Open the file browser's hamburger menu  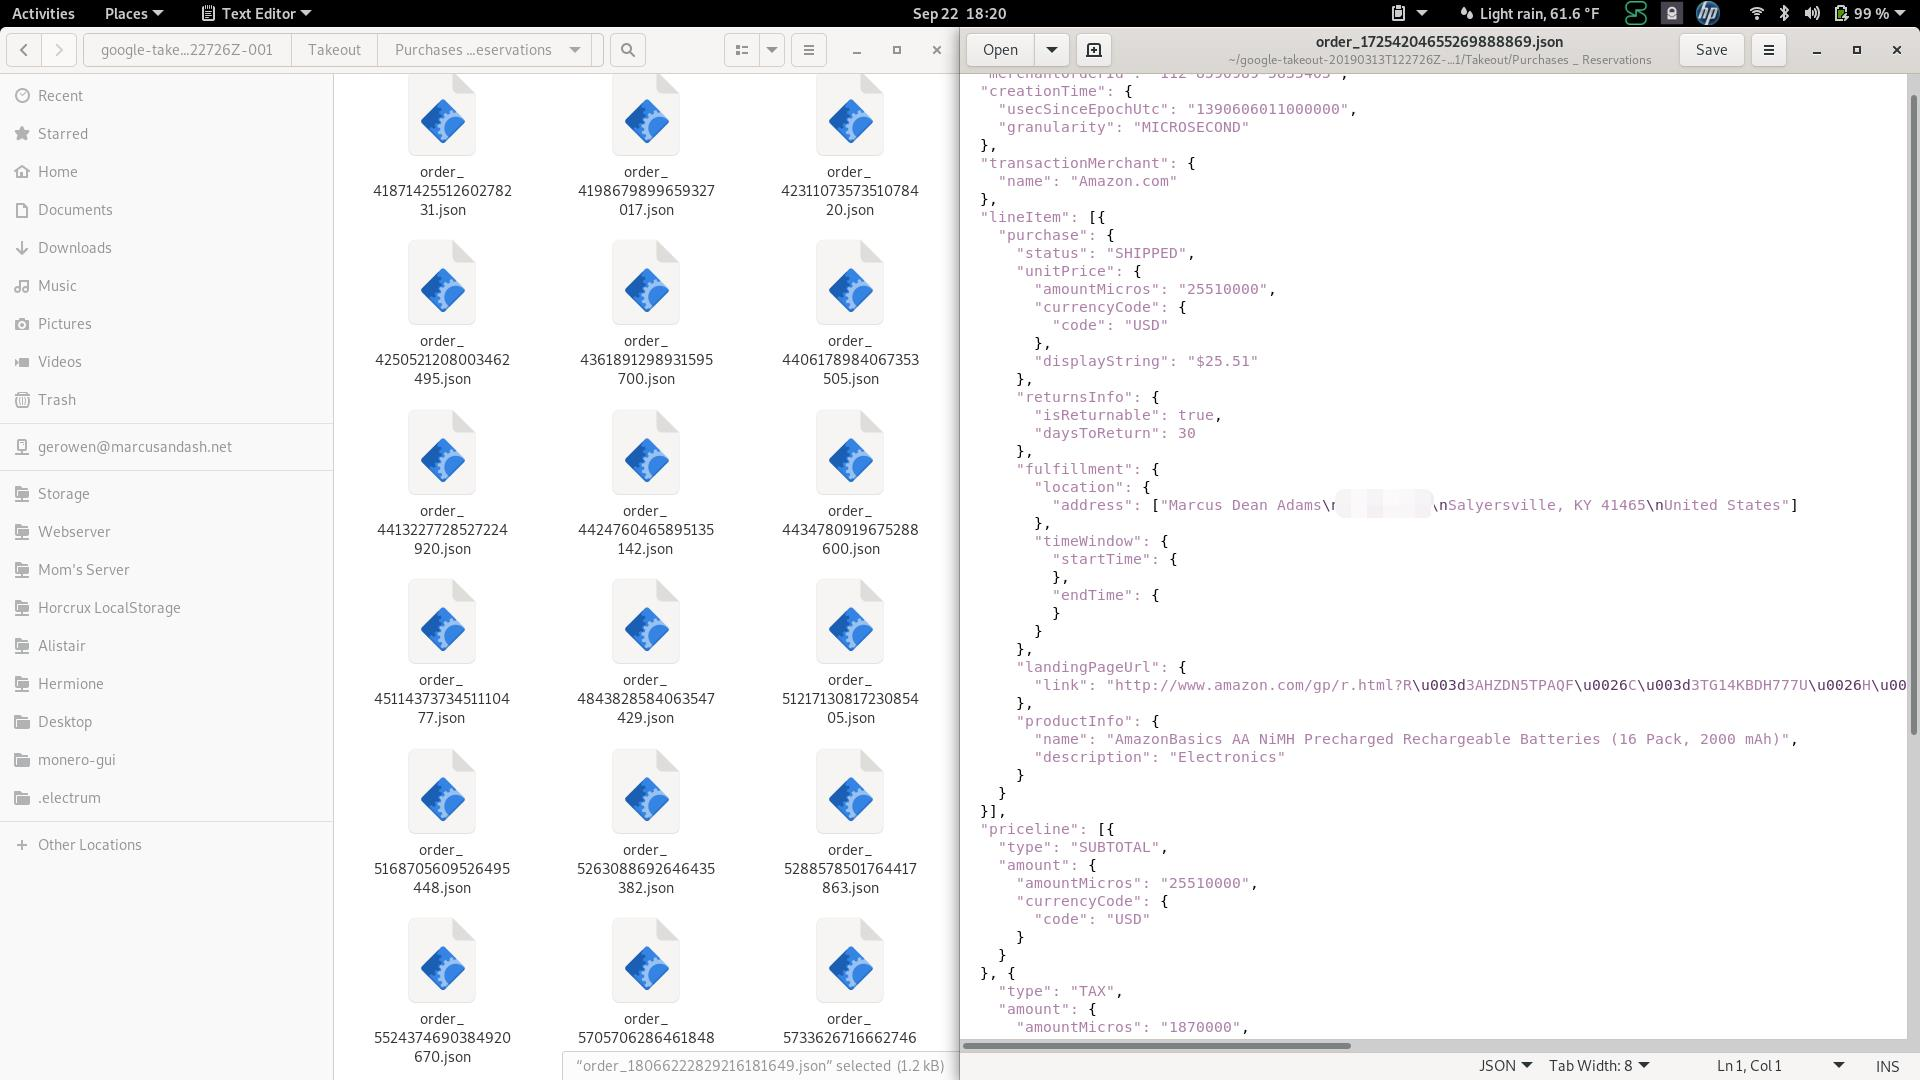click(808, 49)
